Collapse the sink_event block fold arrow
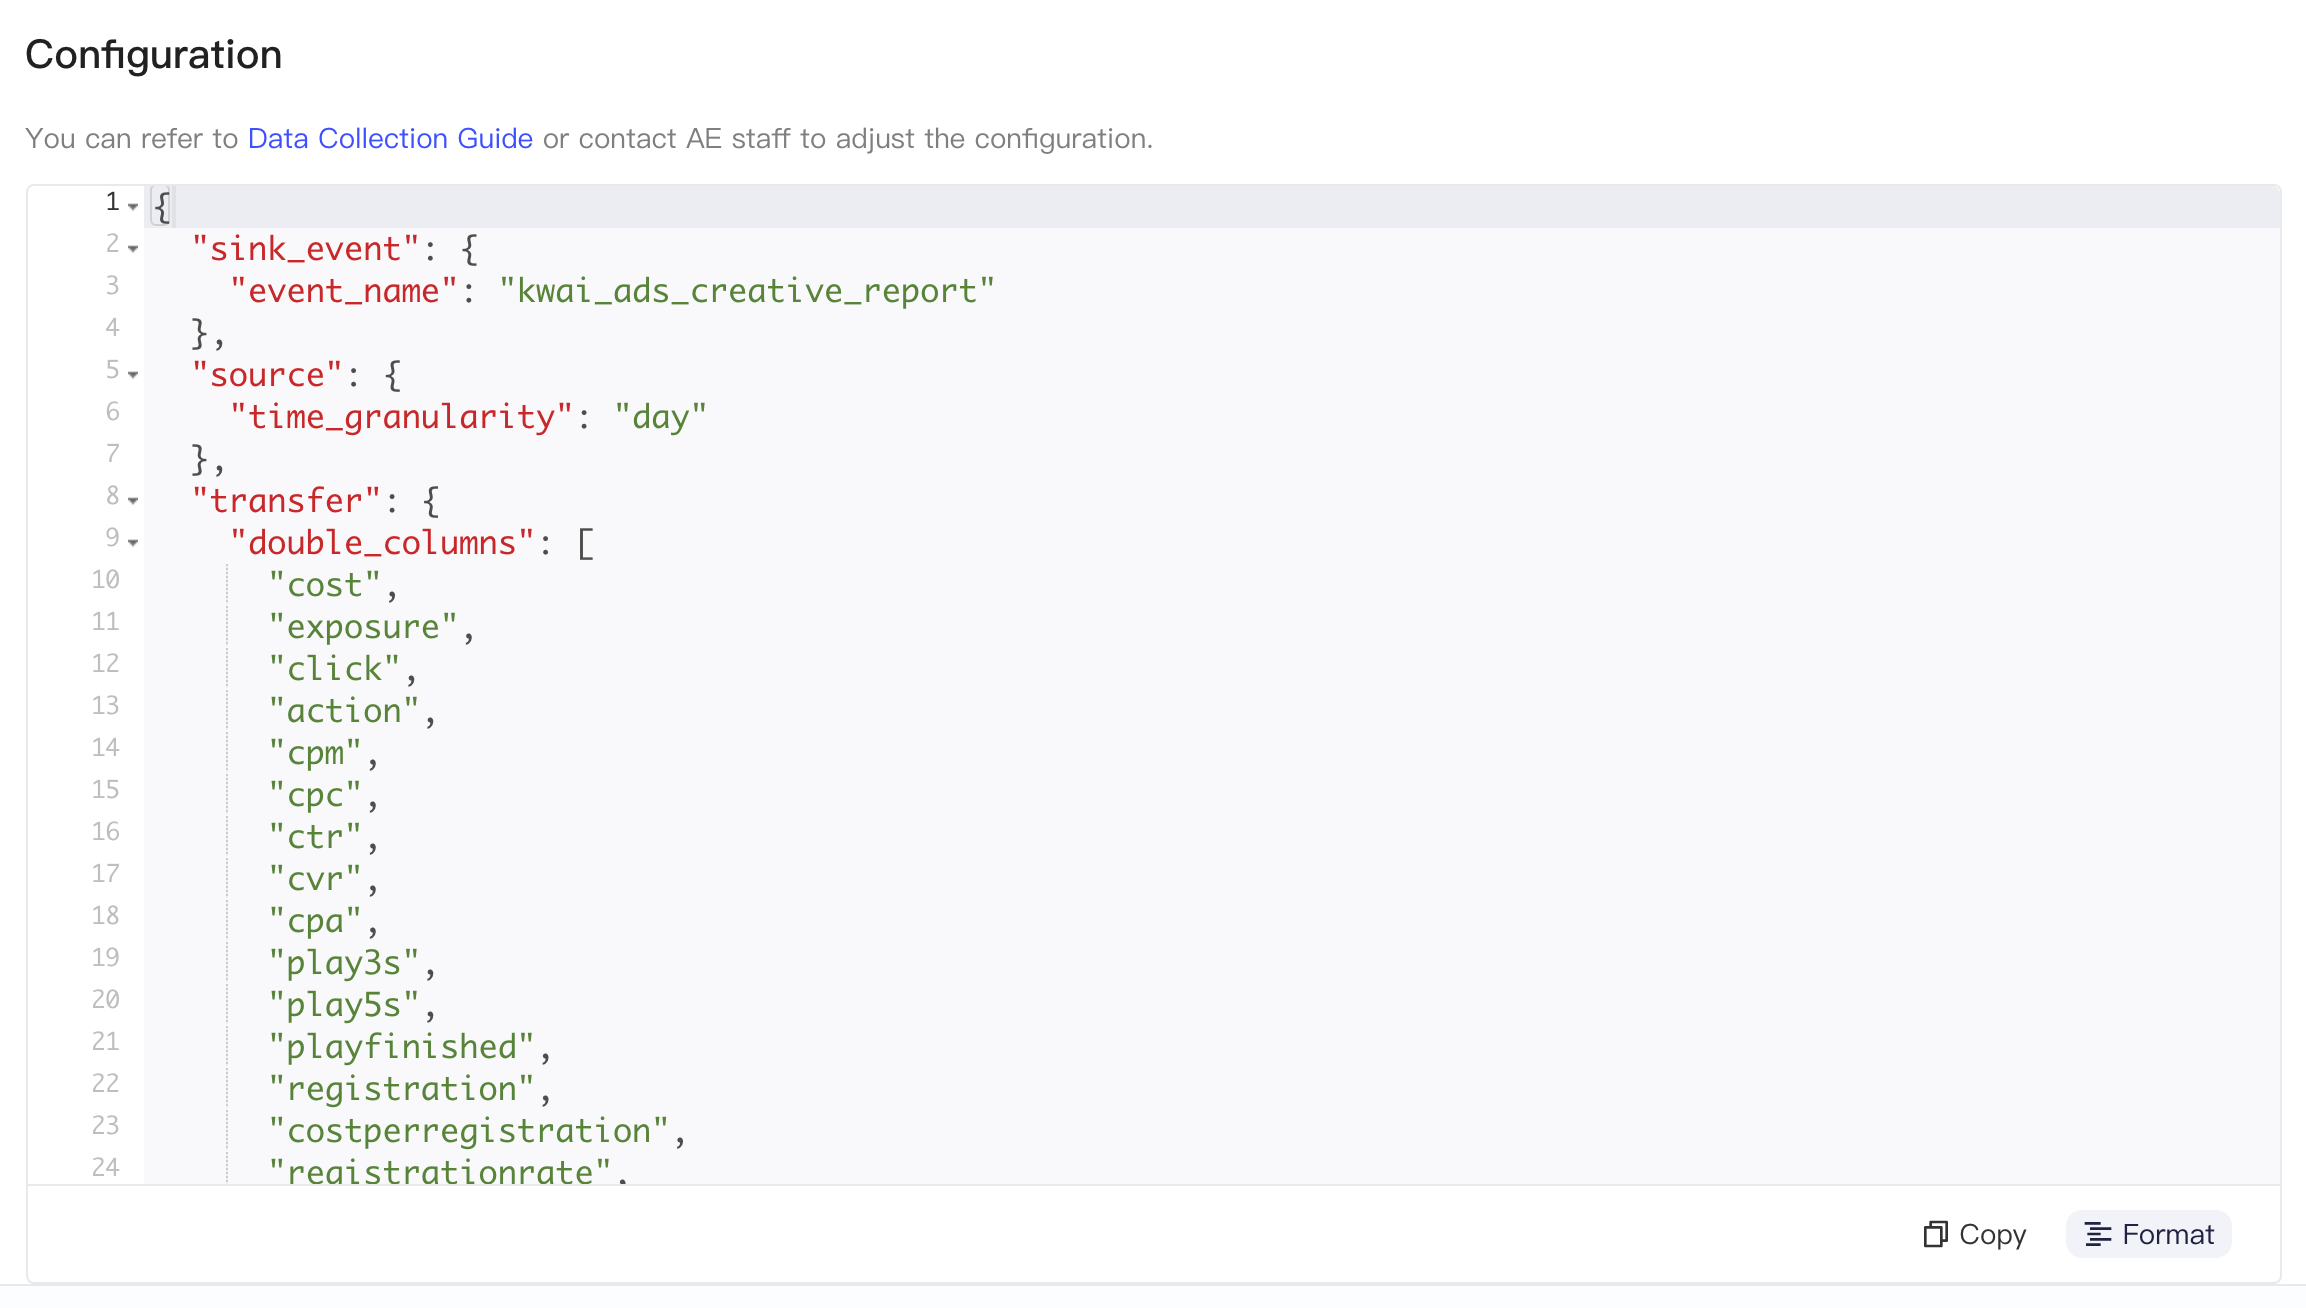Viewport: 2306px width, 1308px height. (x=133, y=248)
